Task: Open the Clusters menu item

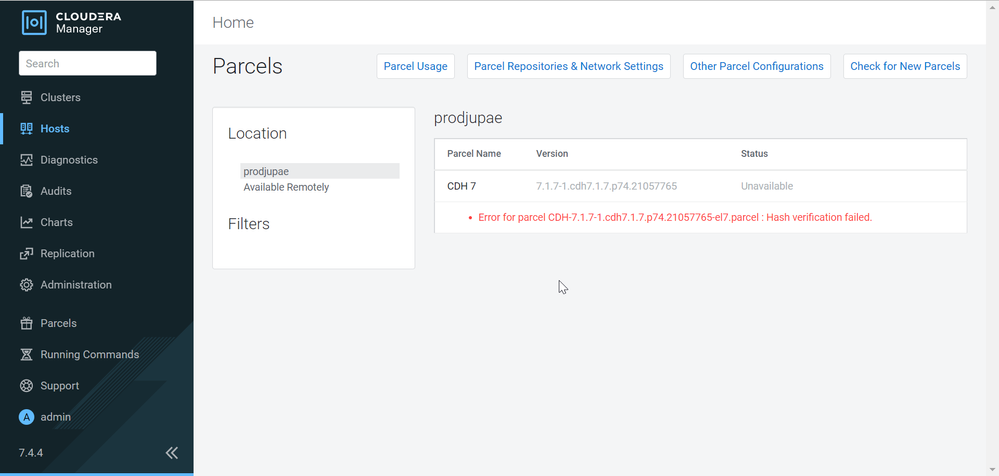Action: pos(61,97)
